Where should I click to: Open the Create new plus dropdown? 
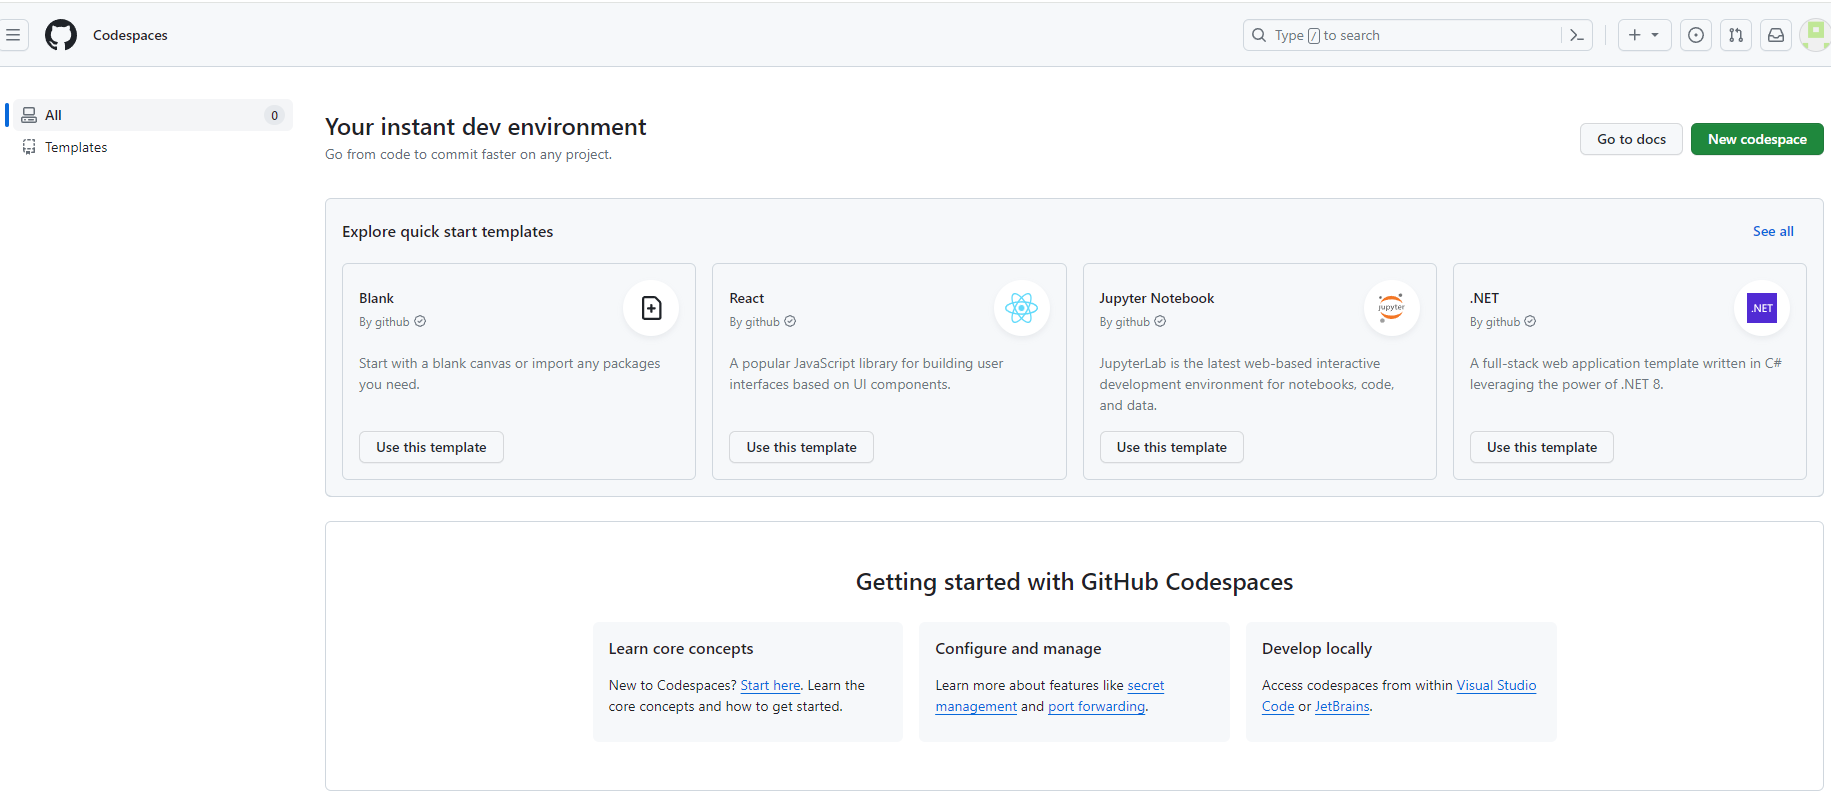pyautogui.click(x=1644, y=35)
